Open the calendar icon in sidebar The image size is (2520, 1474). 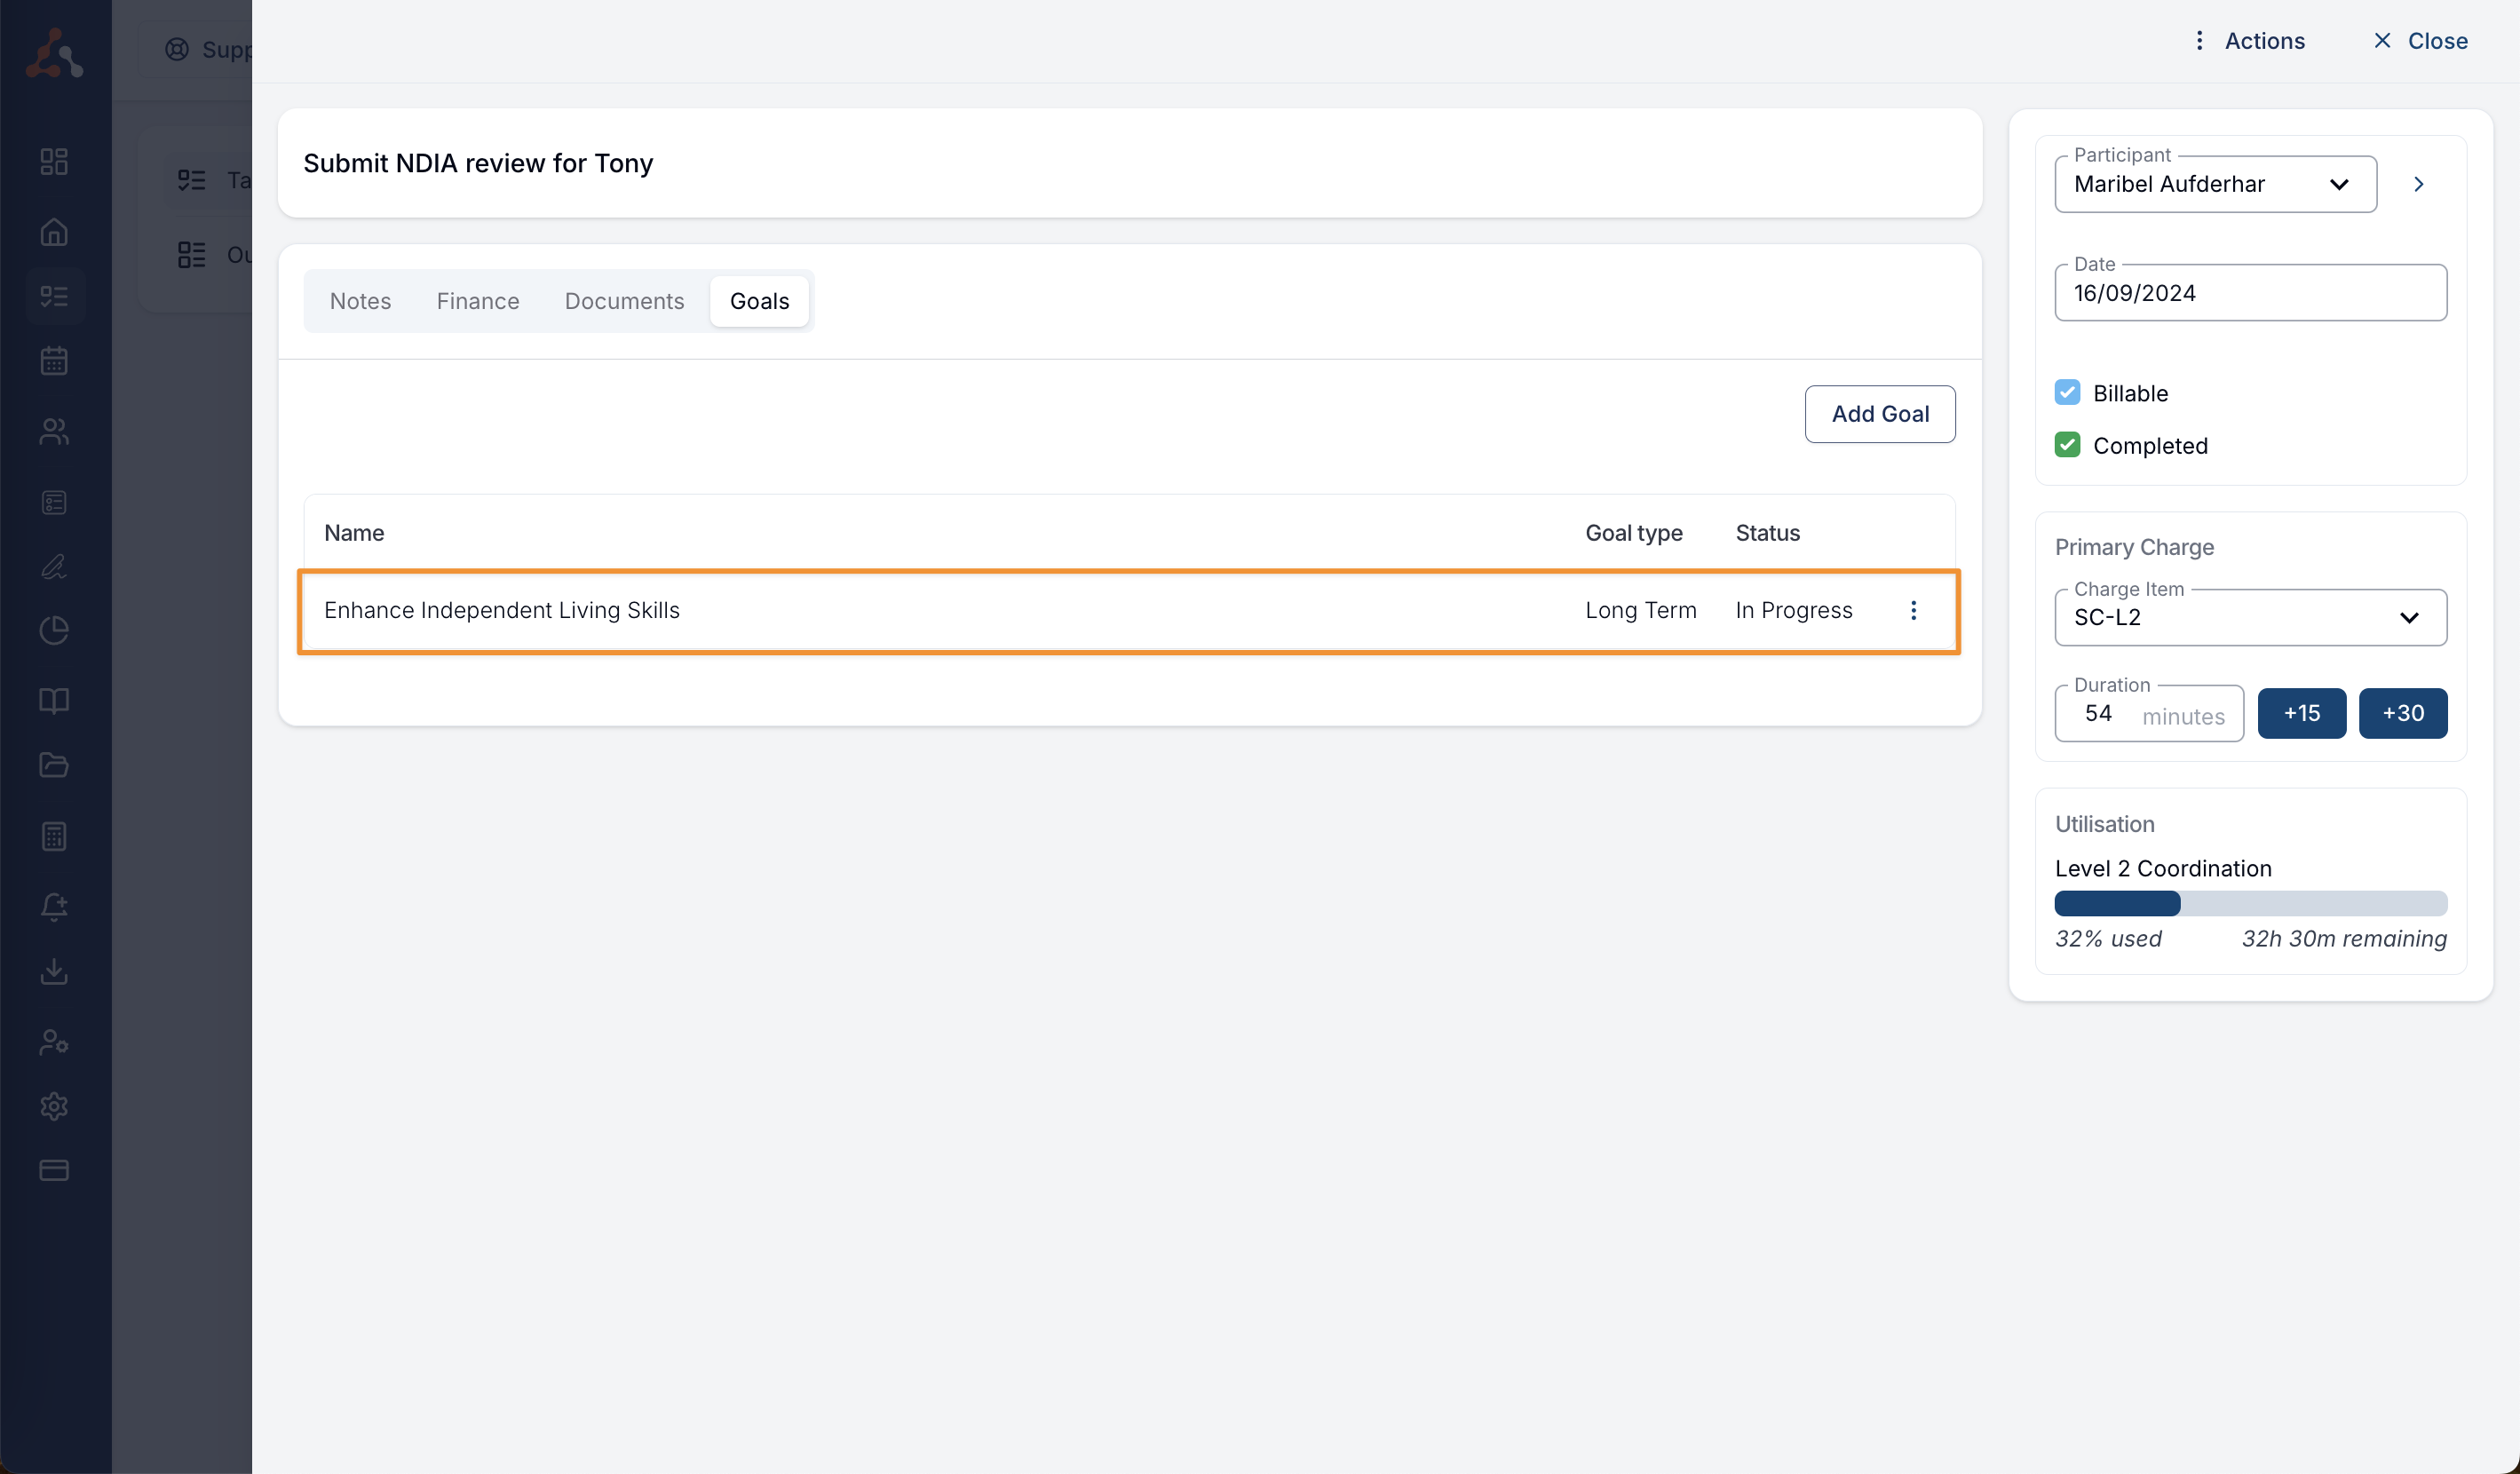pyautogui.click(x=54, y=361)
